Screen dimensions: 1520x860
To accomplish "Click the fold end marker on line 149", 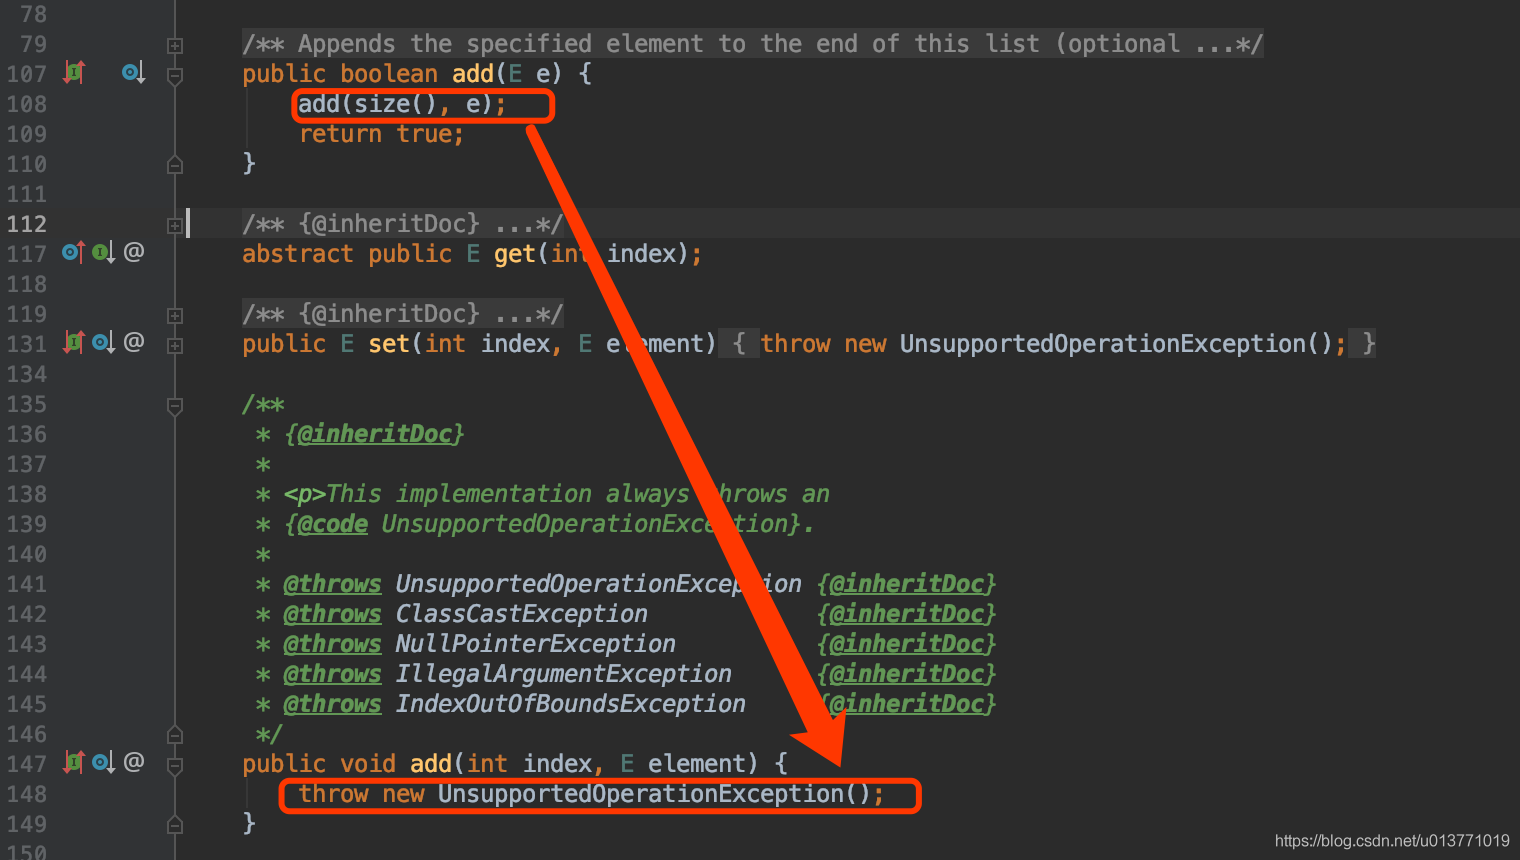I will click(175, 825).
